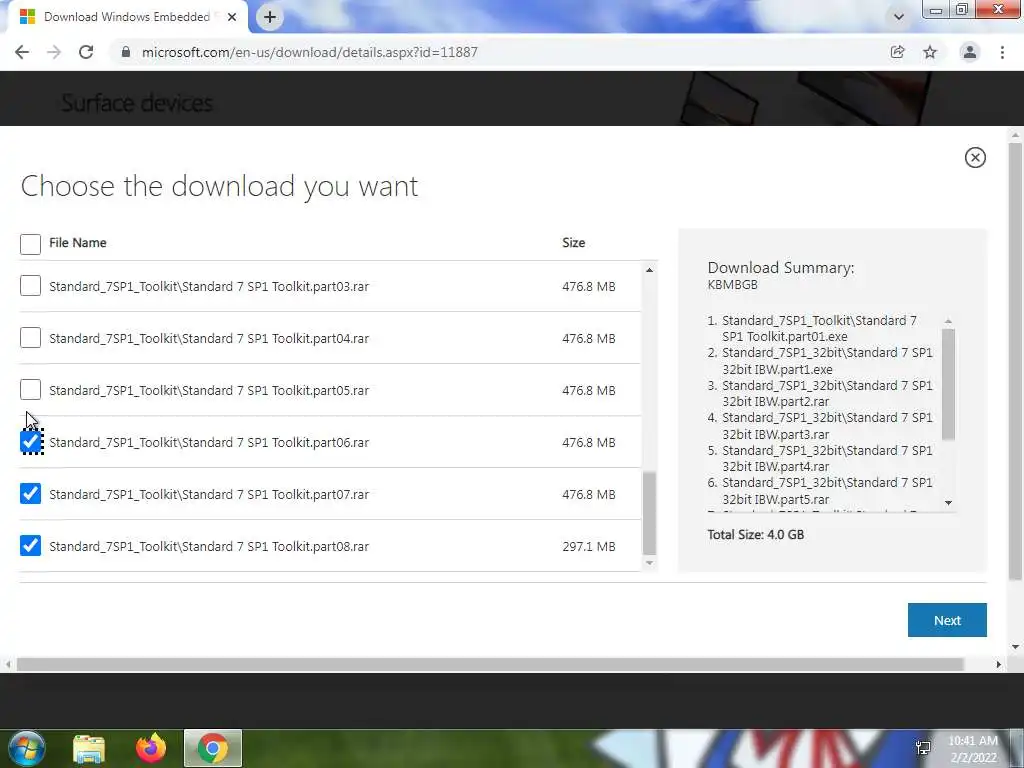1024x768 pixels.
Task: Click the Next button
Action: pyautogui.click(x=947, y=620)
